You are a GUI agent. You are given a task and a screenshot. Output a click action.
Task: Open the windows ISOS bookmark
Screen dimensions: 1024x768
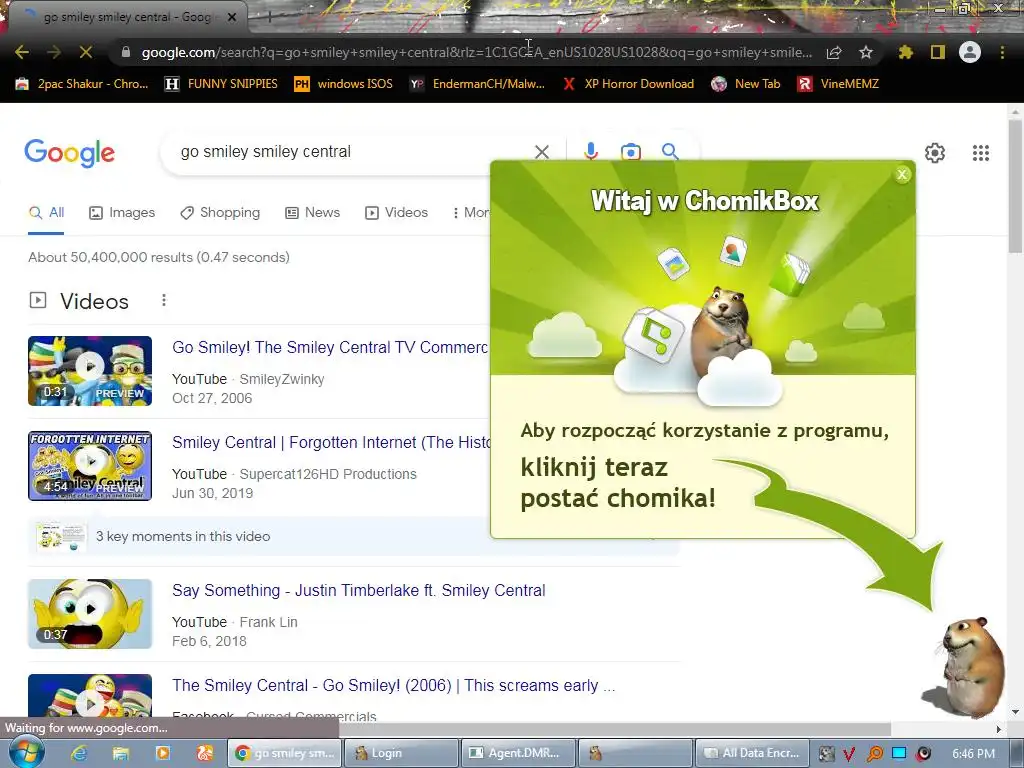[344, 84]
